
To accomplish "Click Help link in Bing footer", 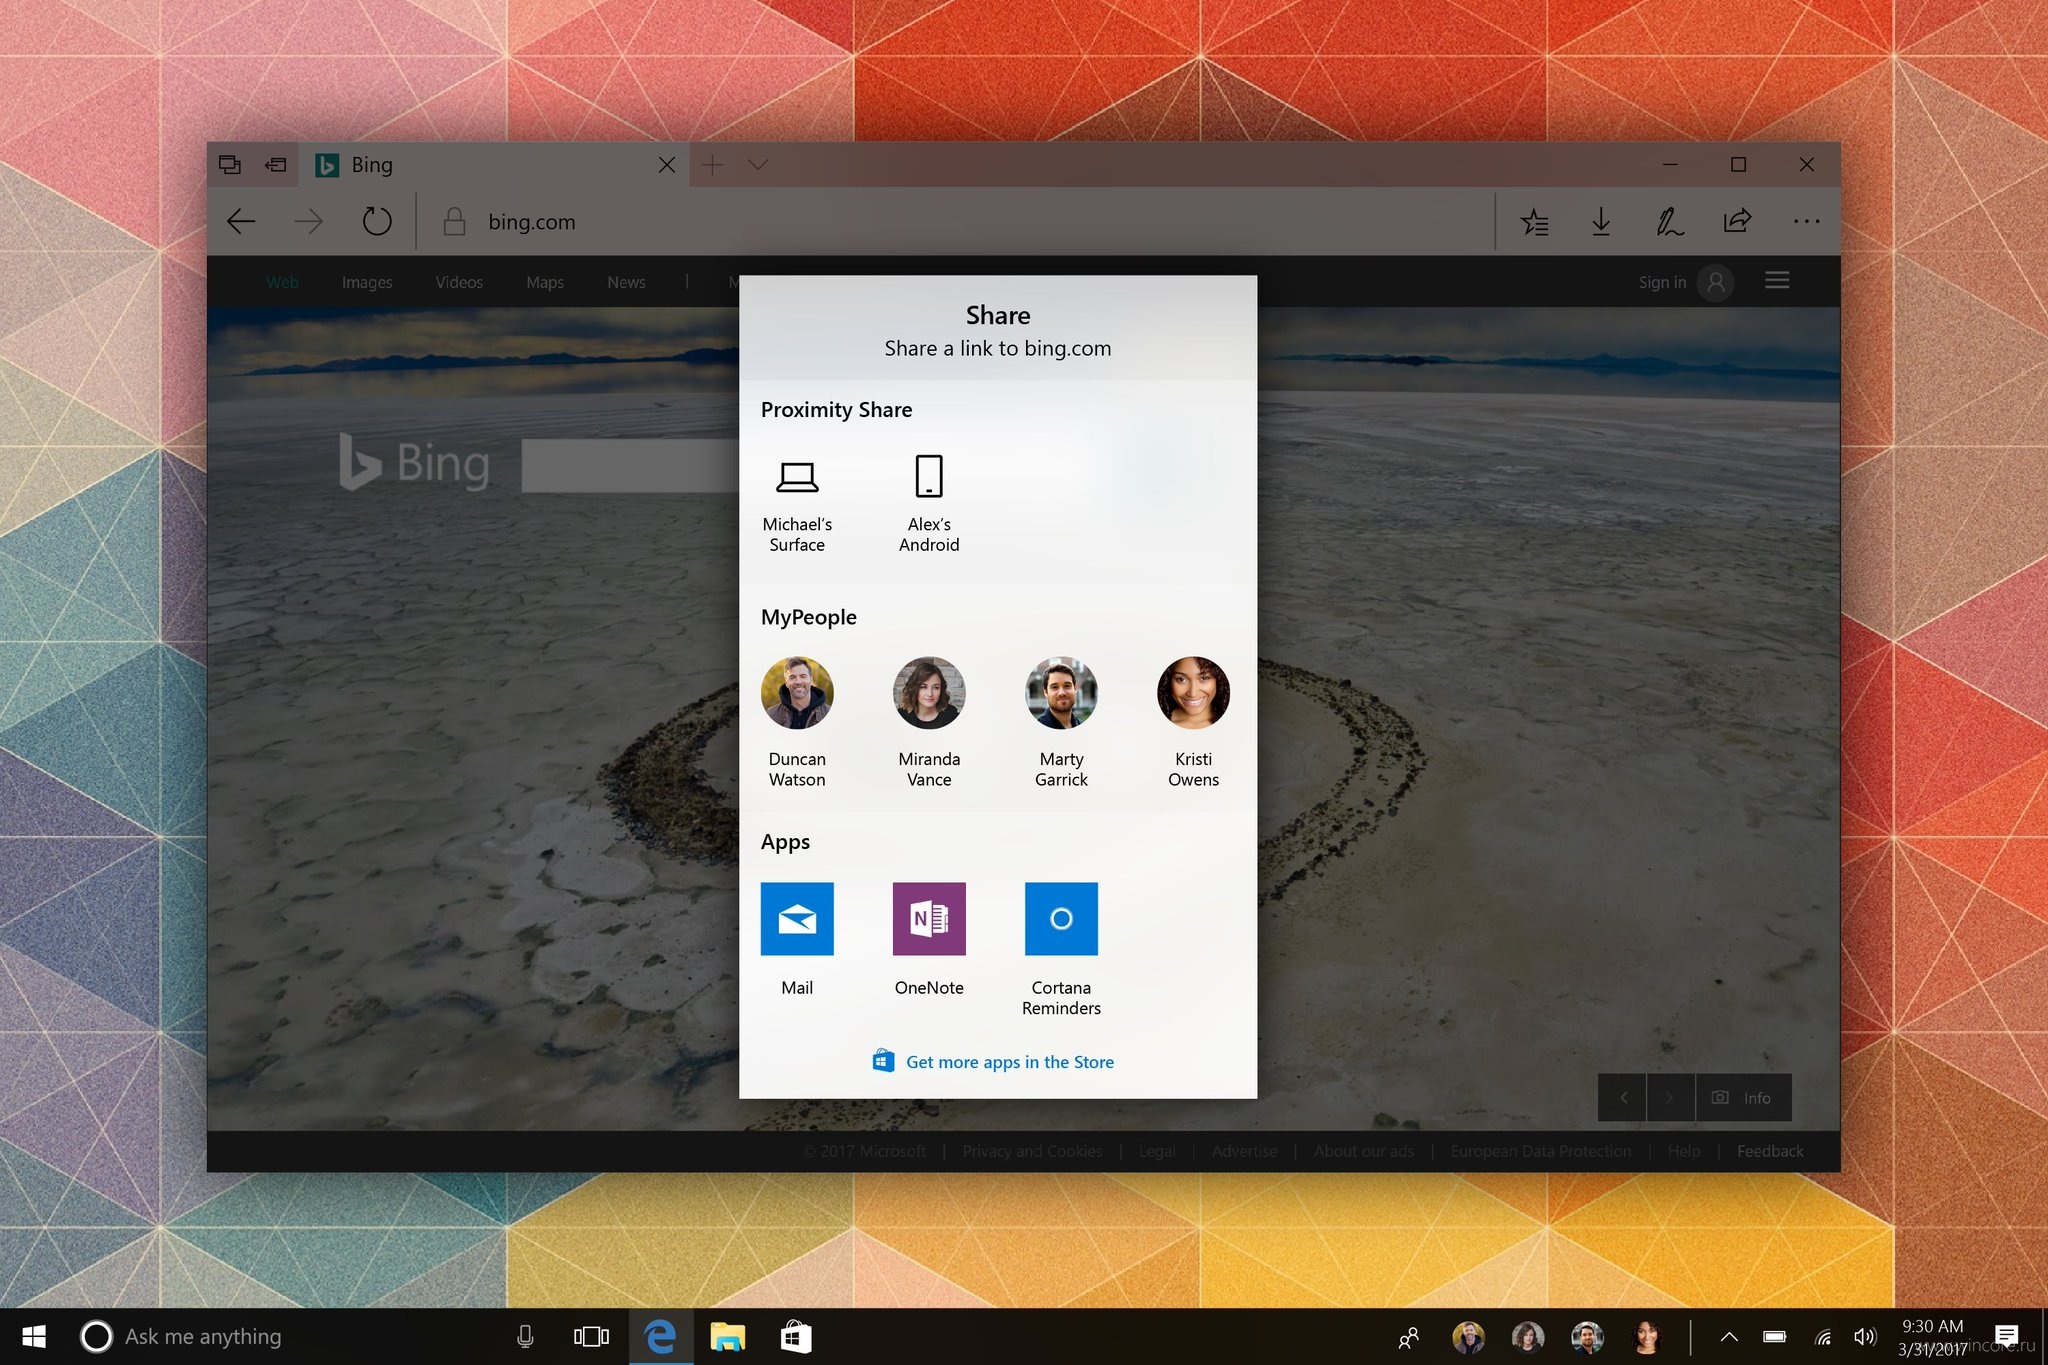I will (x=1684, y=1151).
